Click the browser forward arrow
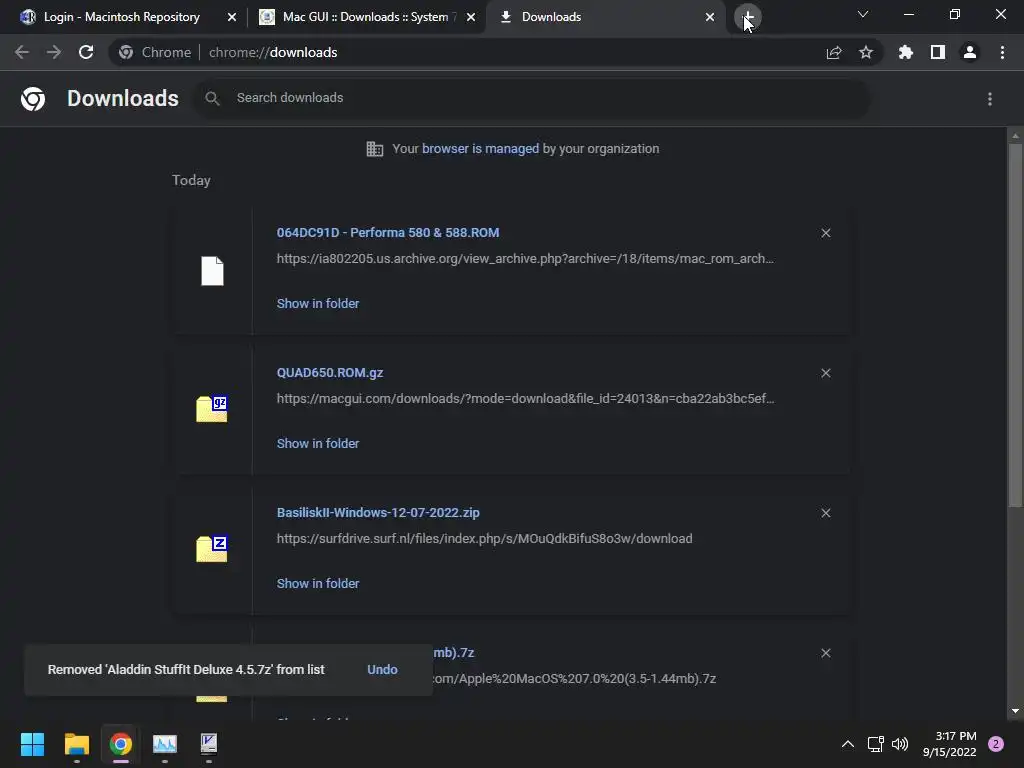Image resolution: width=1024 pixels, height=768 pixels. pos(54,52)
